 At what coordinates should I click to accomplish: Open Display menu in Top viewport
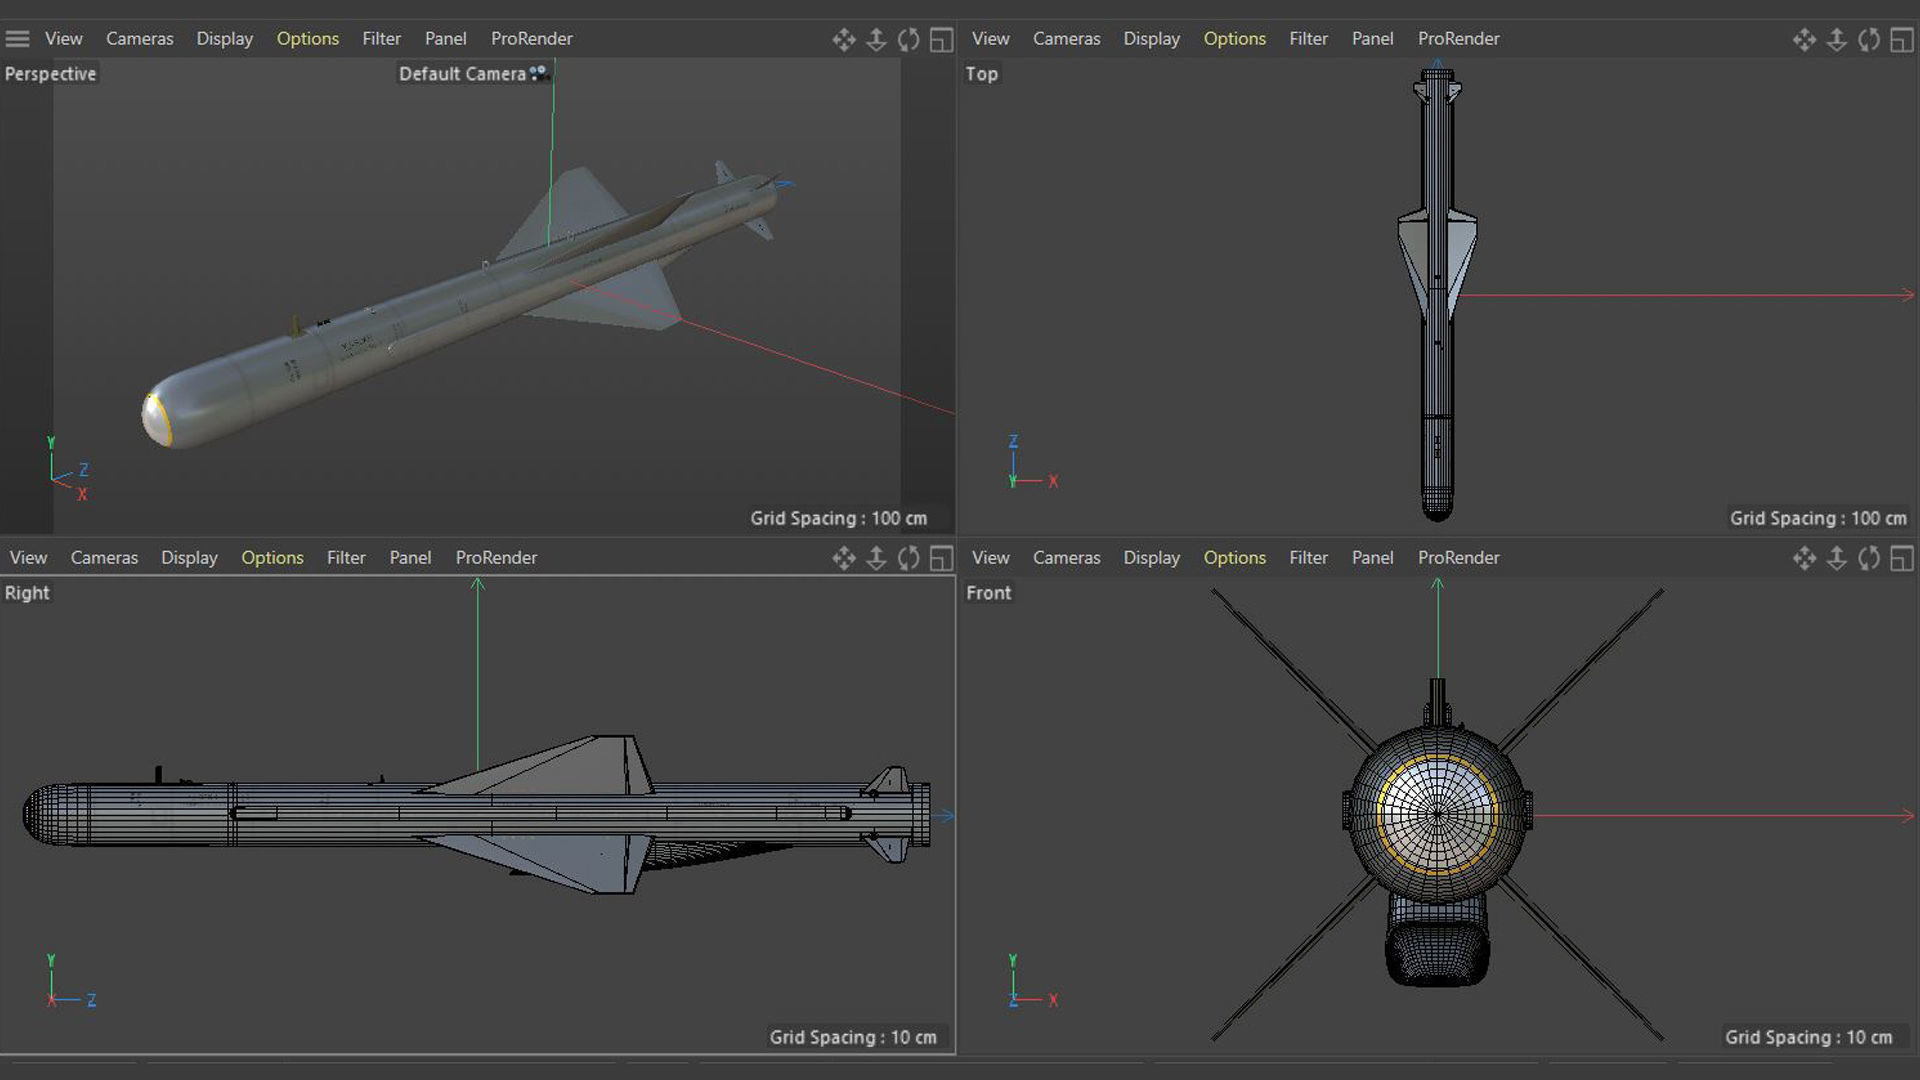click(1151, 39)
